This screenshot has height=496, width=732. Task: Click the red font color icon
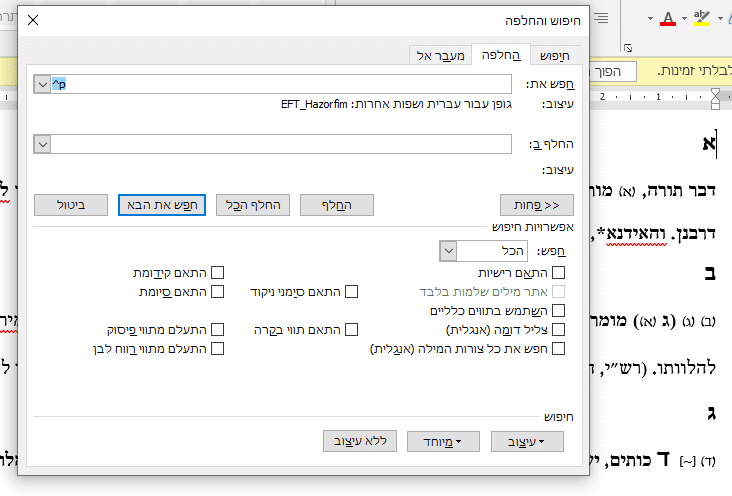[669, 18]
